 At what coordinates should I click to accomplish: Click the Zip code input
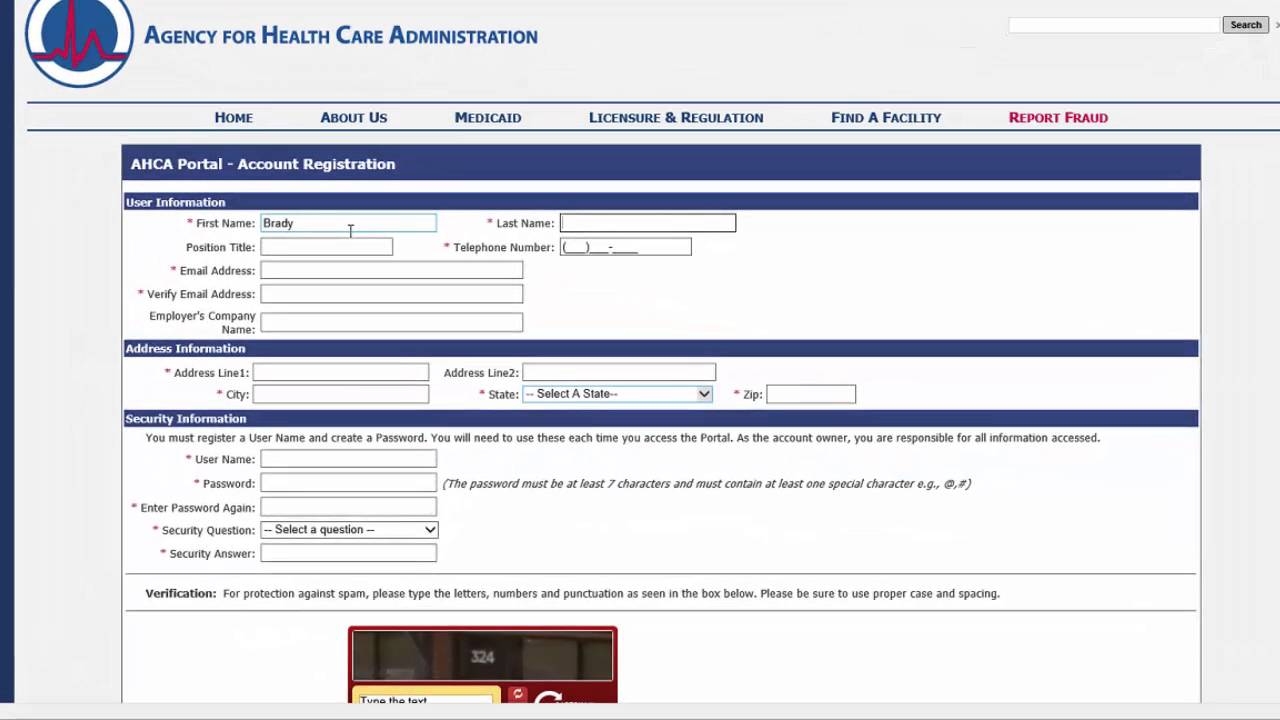[x=810, y=395]
